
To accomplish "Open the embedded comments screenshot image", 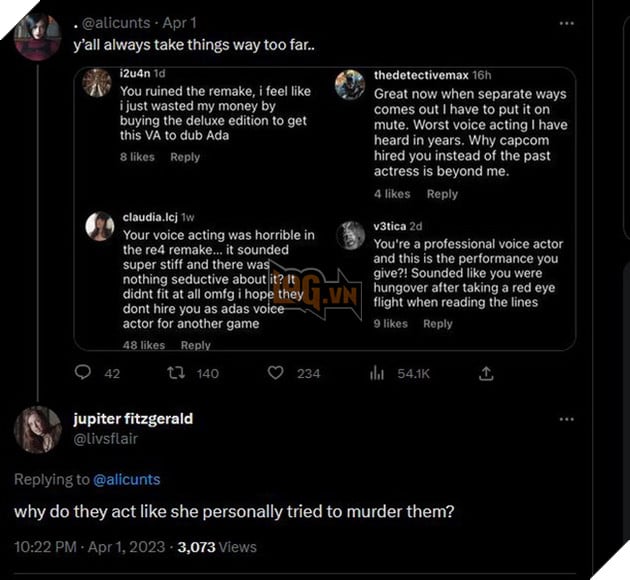I will coord(325,208).
